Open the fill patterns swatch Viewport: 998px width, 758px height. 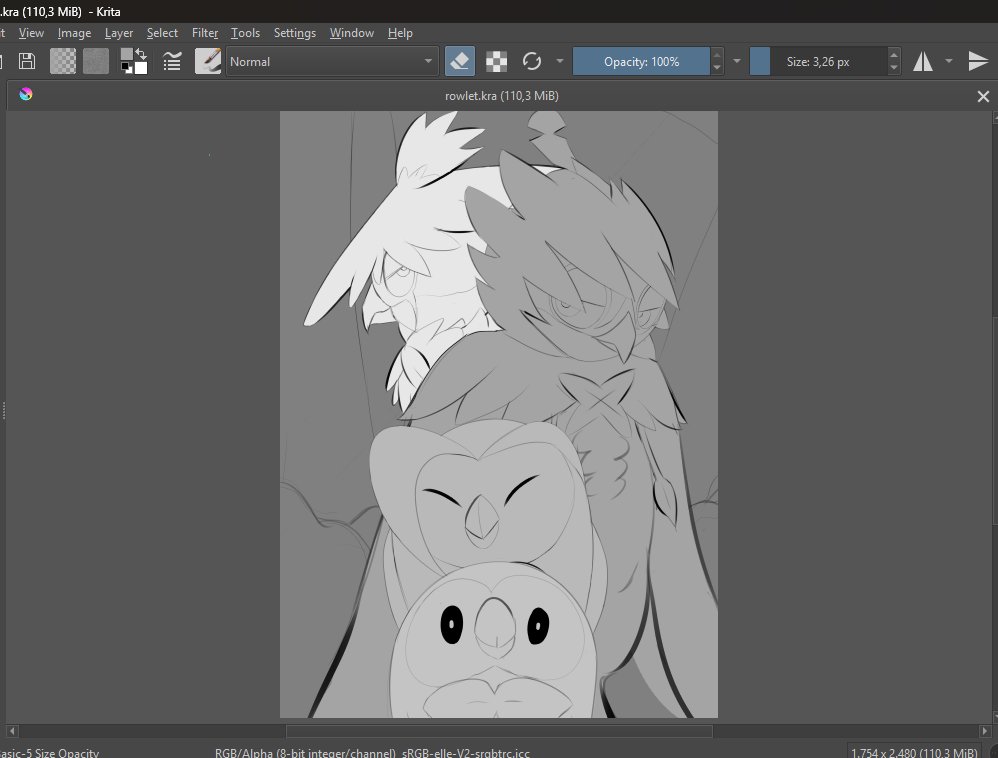click(x=96, y=61)
